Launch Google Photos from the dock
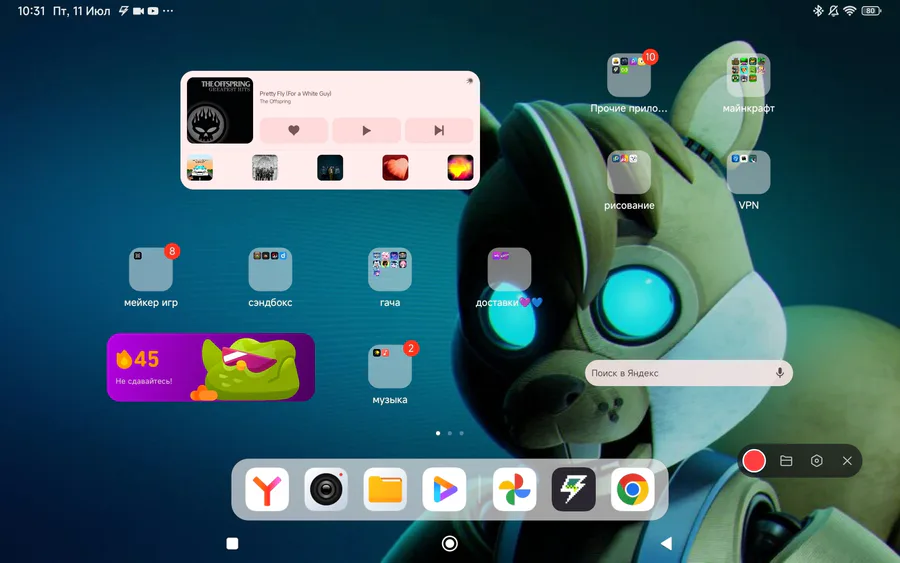The width and height of the screenshot is (900, 563). (x=514, y=490)
